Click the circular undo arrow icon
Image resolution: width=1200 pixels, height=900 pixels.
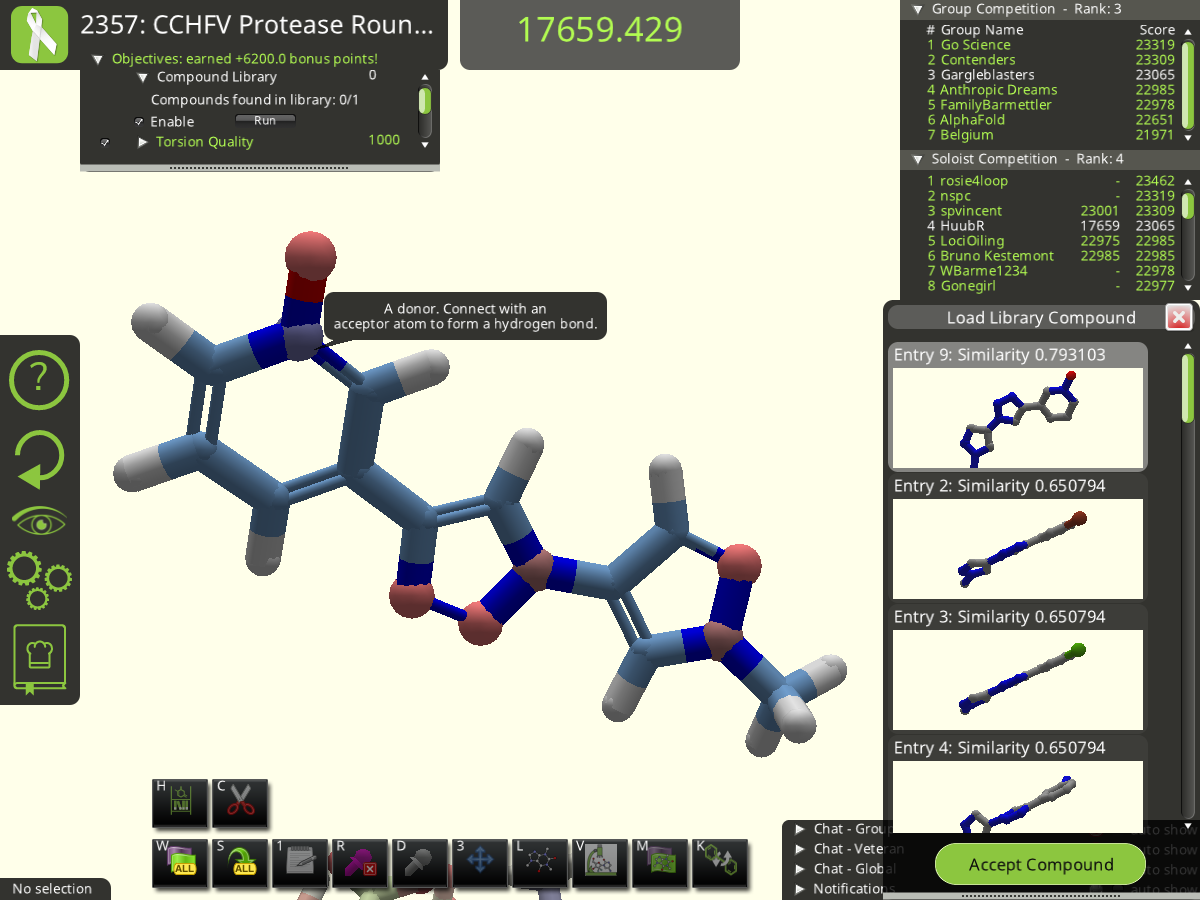39,458
